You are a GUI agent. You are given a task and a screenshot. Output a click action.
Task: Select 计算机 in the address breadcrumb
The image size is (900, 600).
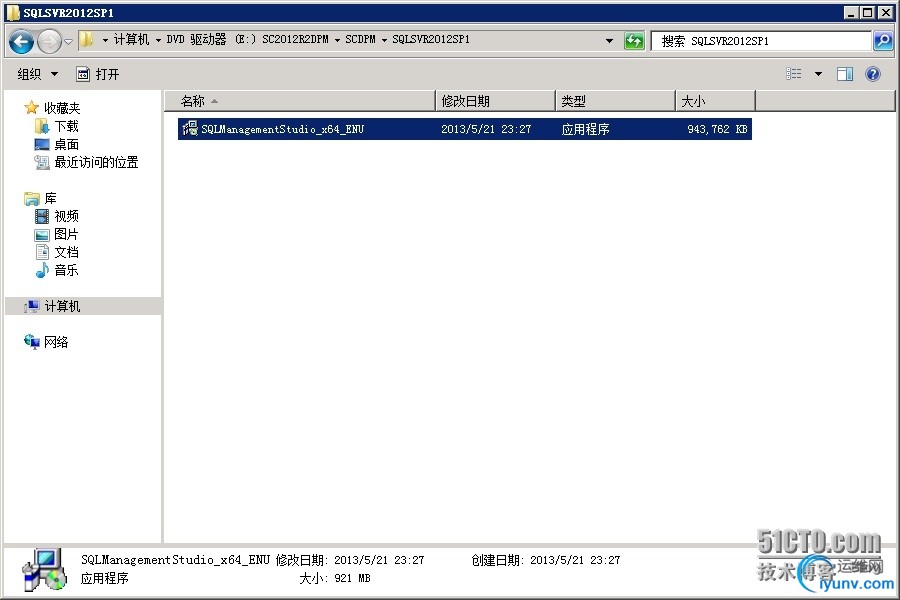[131, 40]
